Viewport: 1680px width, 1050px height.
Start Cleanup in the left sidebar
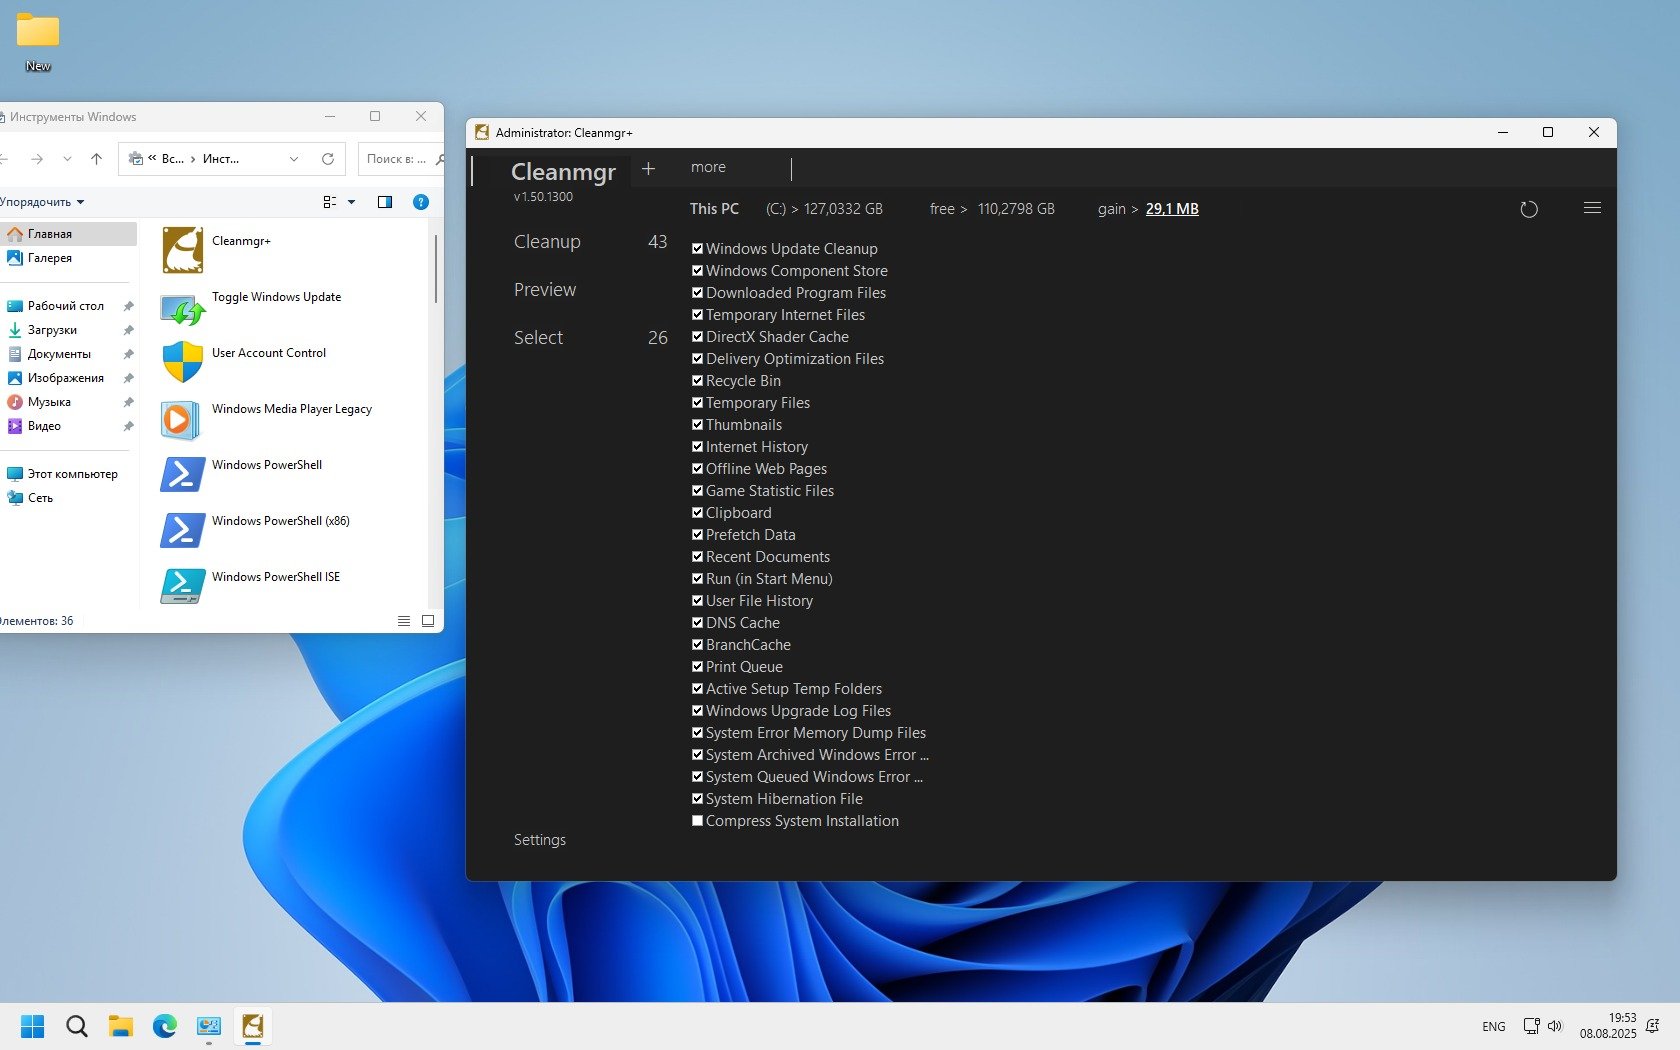pos(547,242)
